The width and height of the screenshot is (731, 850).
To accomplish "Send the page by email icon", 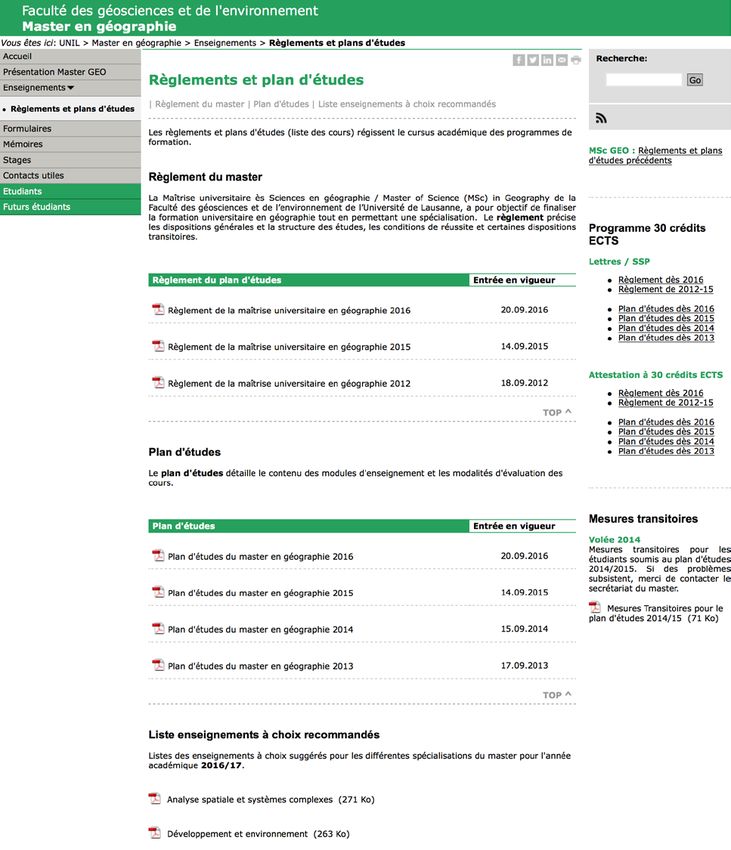I will pos(561,60).
